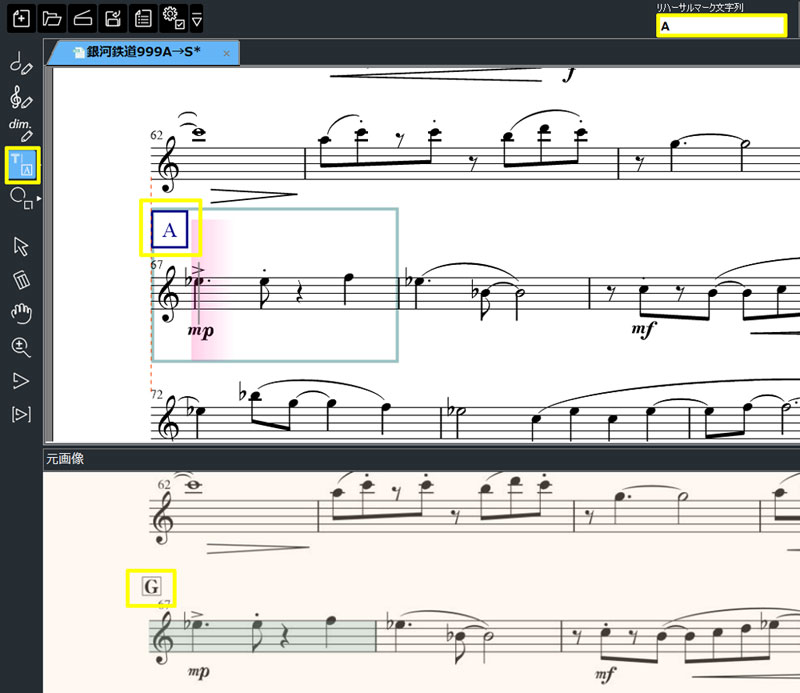Select the rehearsal mark A in score

point(170,230)
